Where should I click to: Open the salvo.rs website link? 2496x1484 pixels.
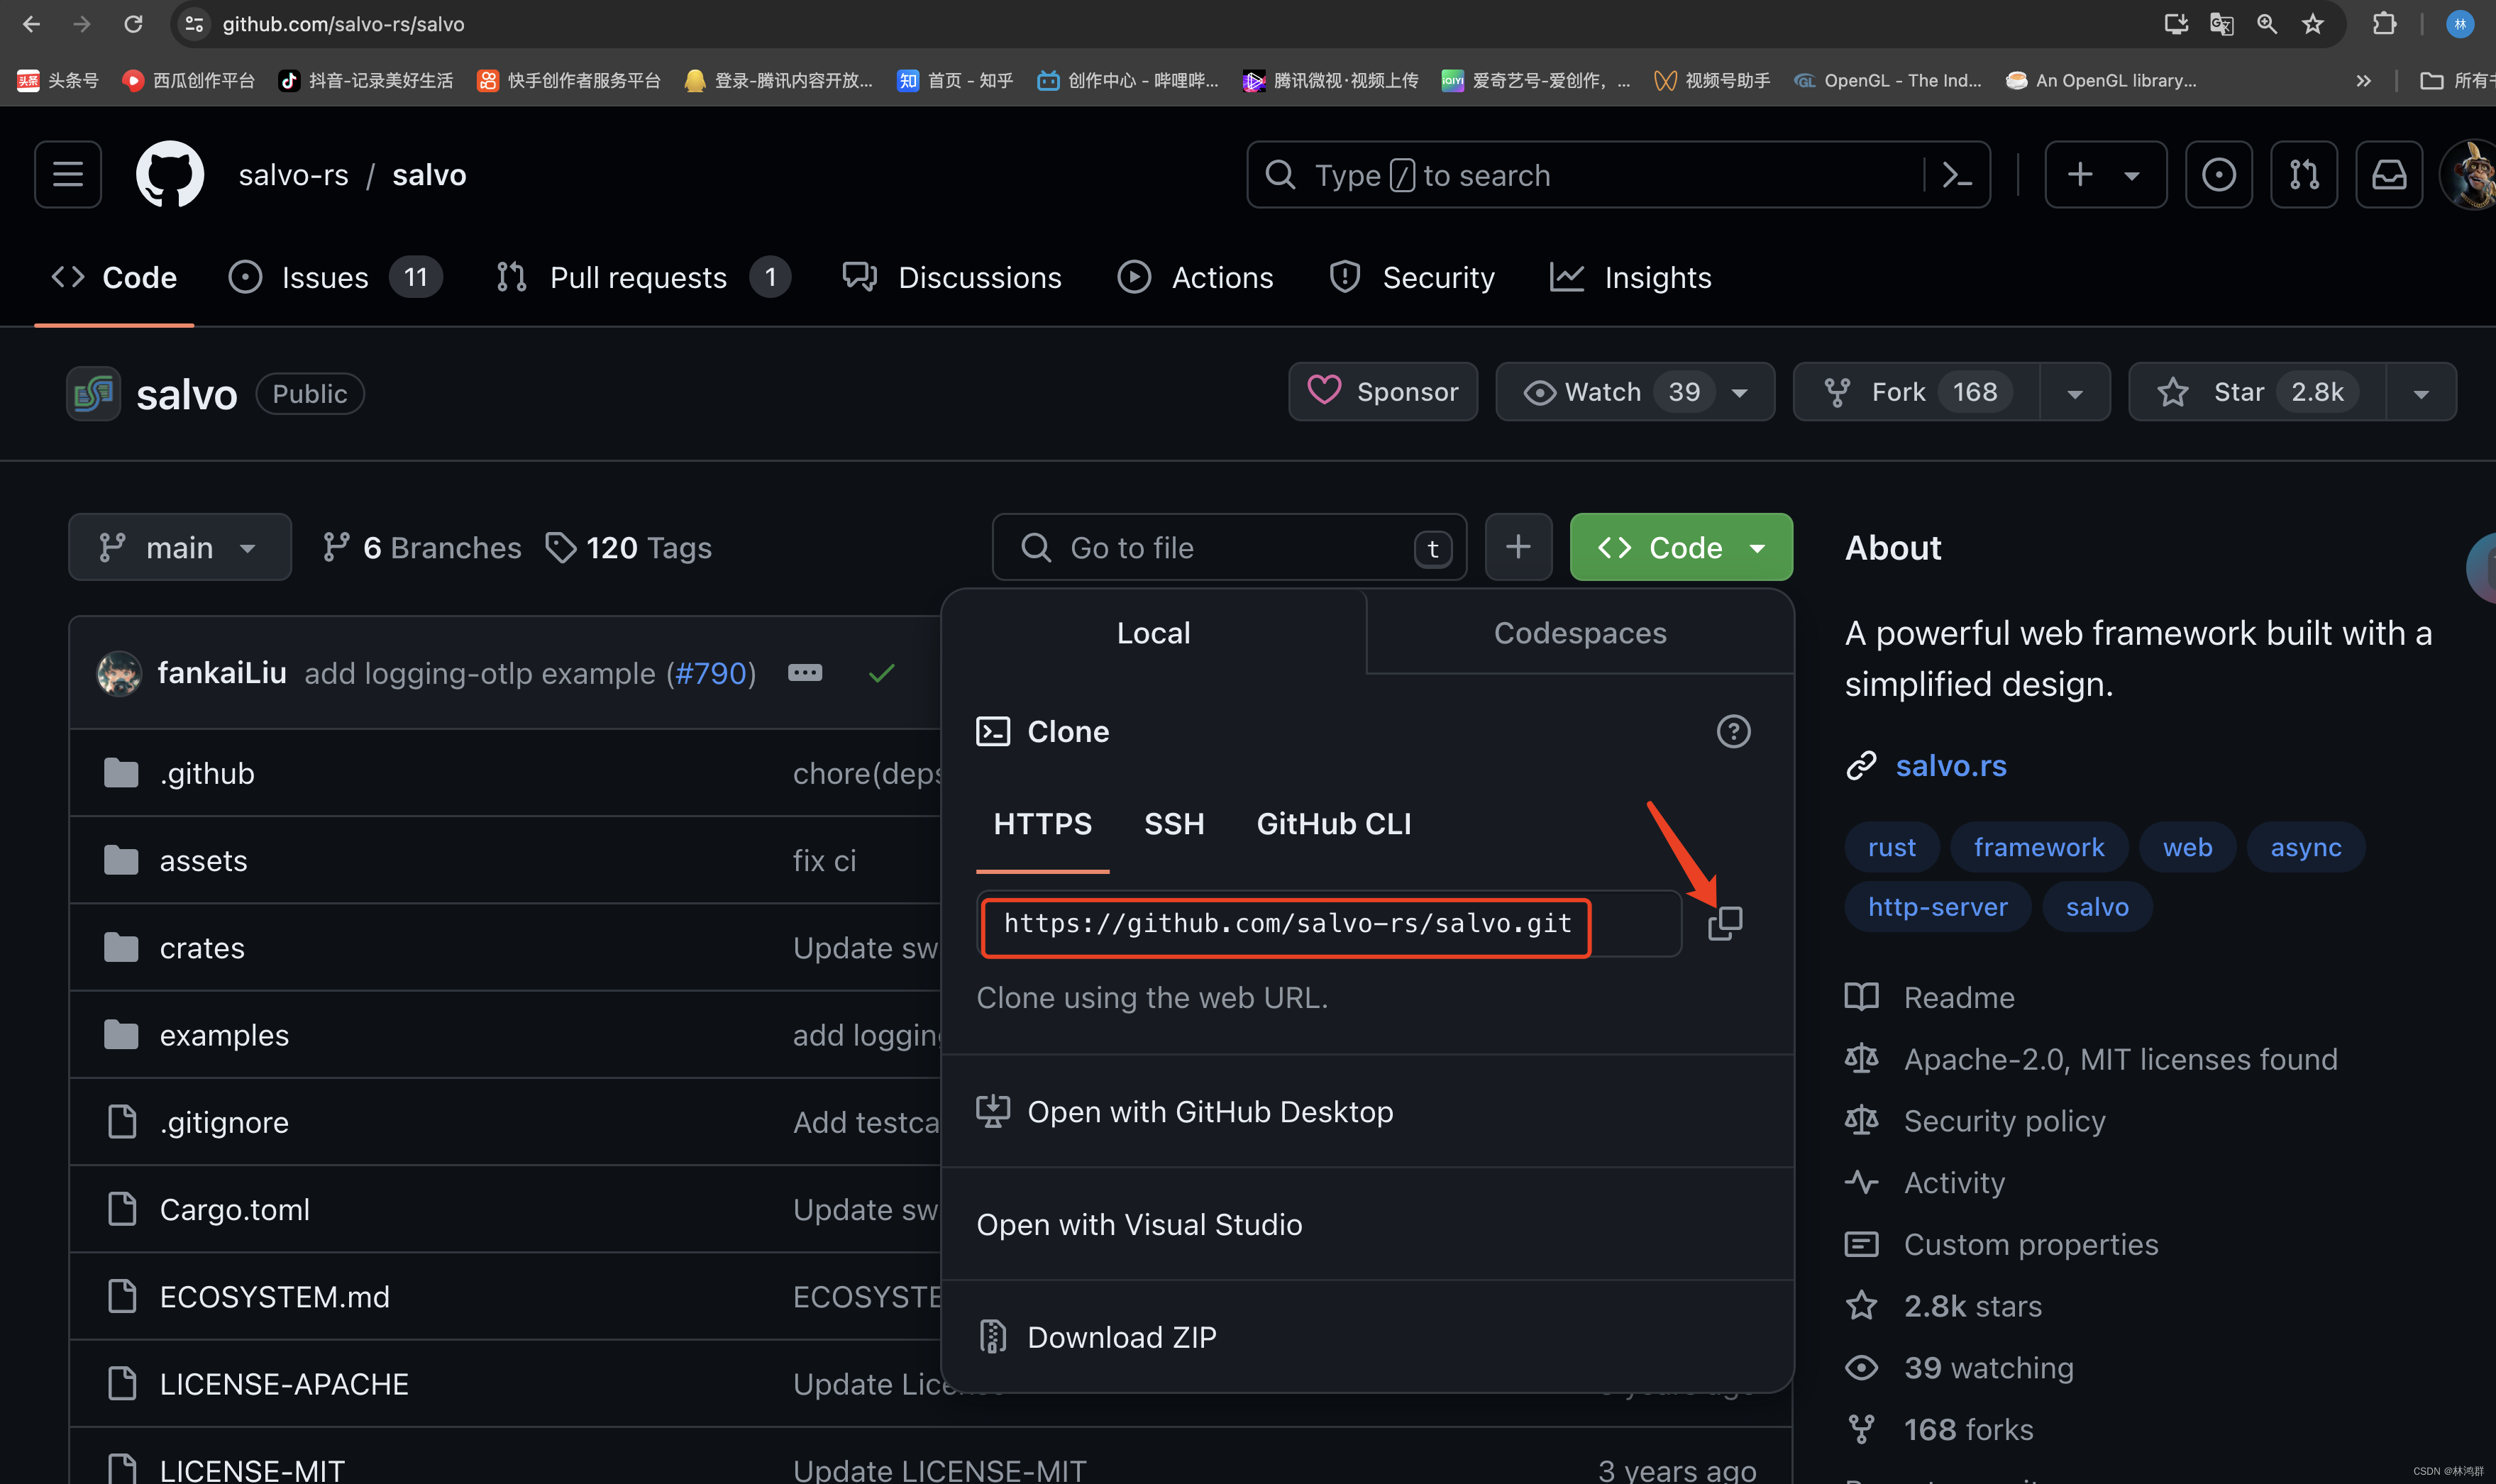click(1950, 766)
